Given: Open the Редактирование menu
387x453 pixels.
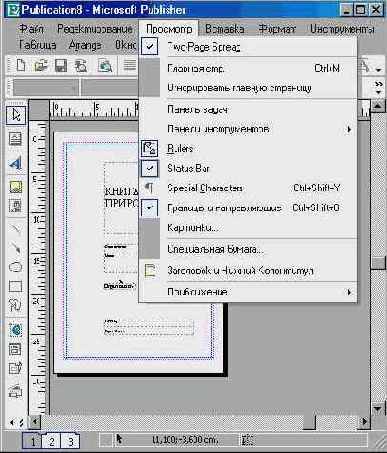Looking at the screenshot, I should (x=95, y=29).
